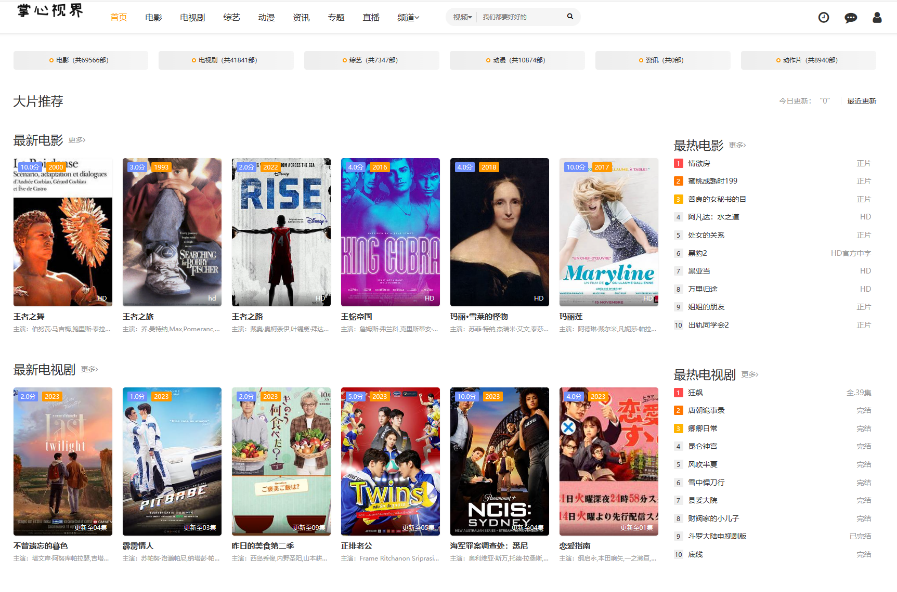Open hot movie 出轨同学会2
The height and width of the screenshot is (592, 897).
708,325
